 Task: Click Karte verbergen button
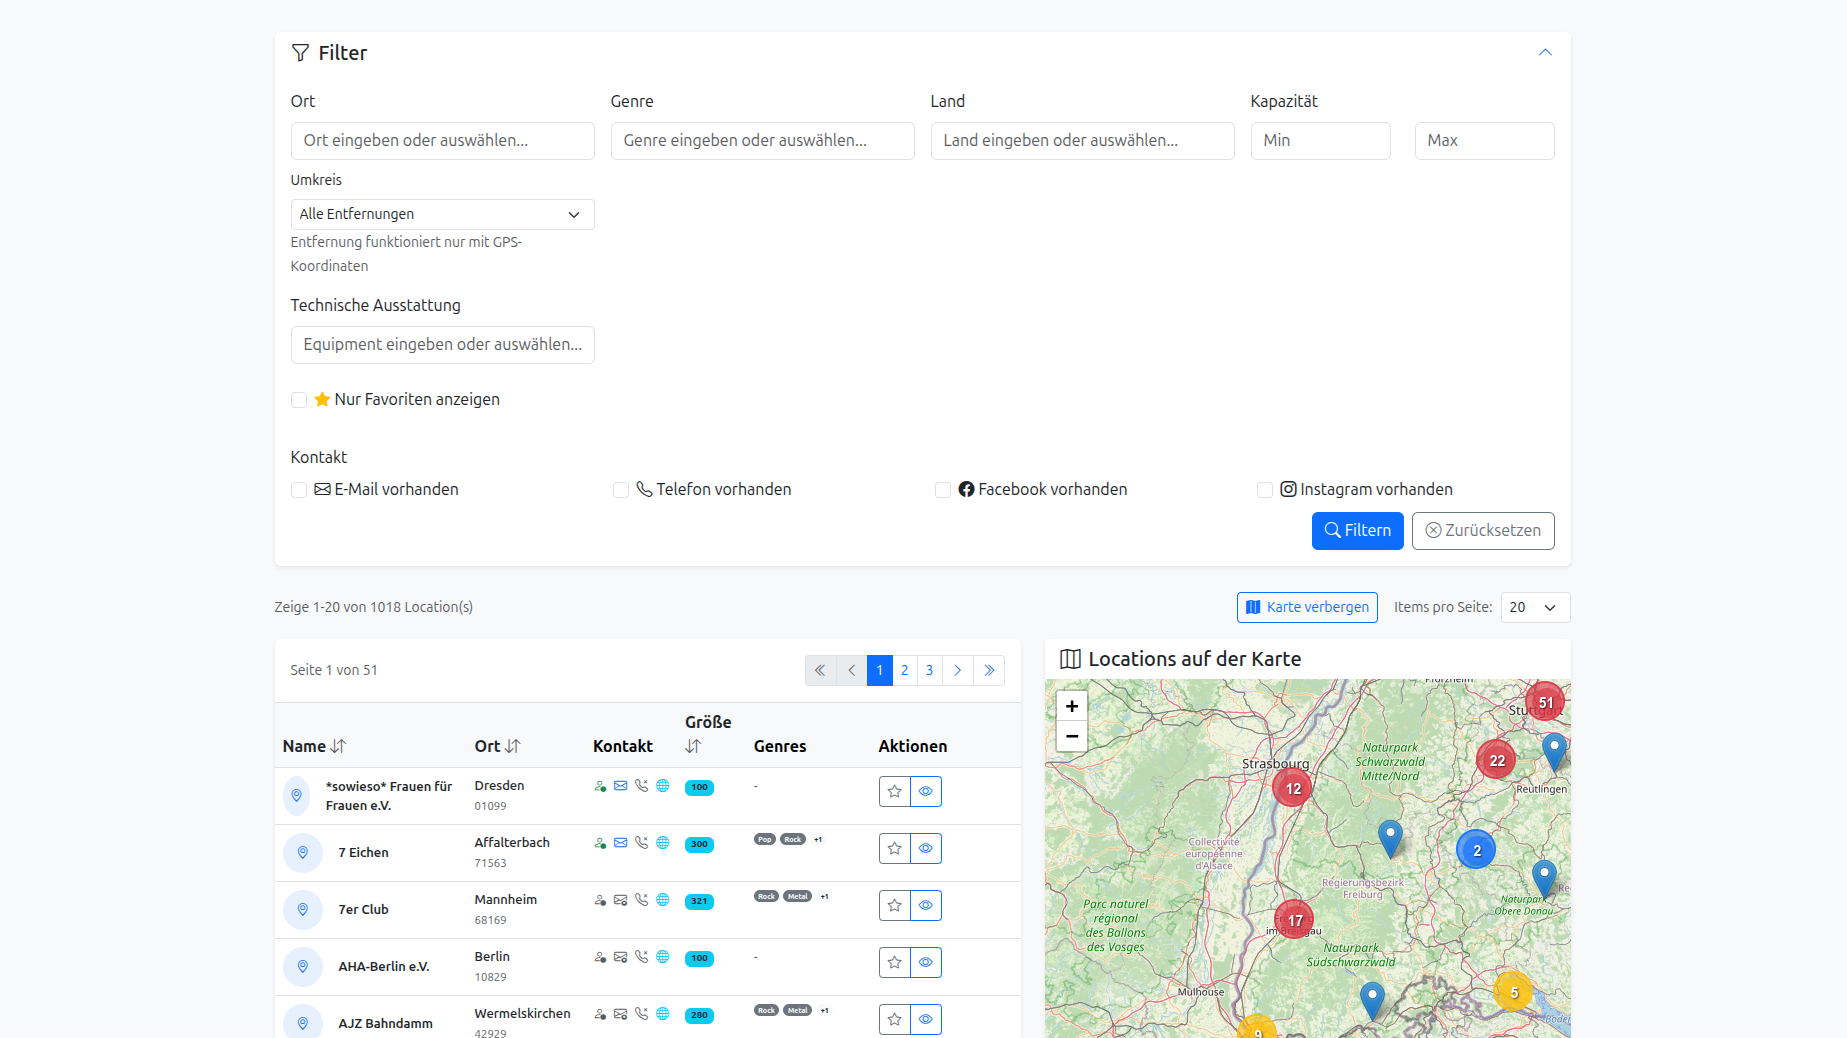(1307, 607)
